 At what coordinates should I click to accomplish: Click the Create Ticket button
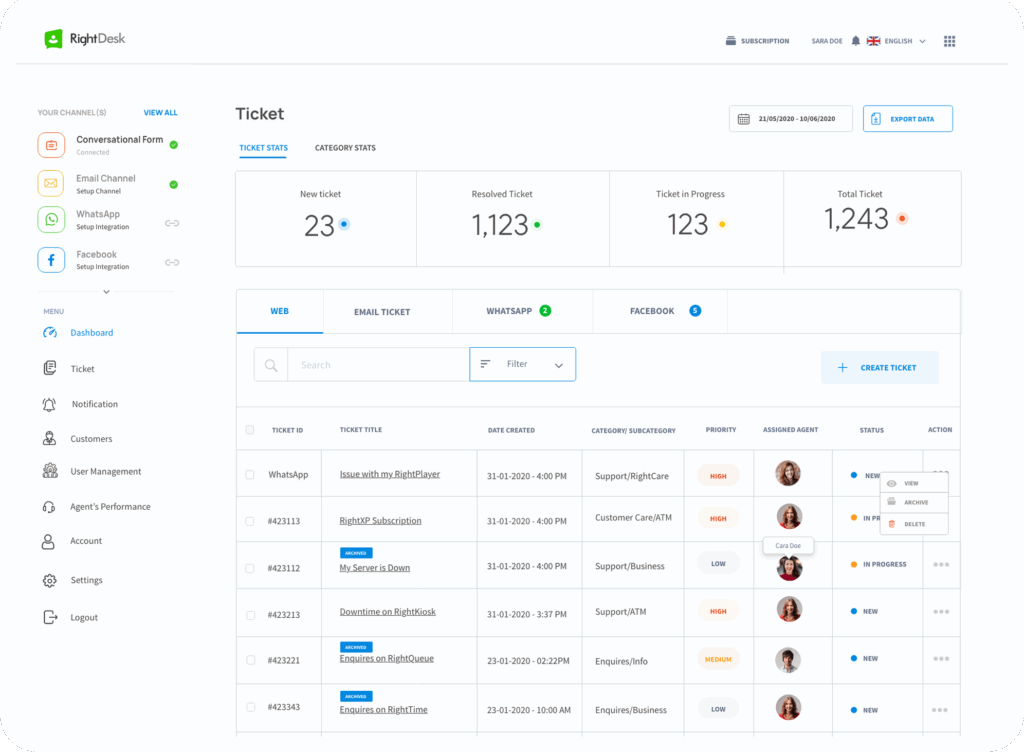point(879,368)
